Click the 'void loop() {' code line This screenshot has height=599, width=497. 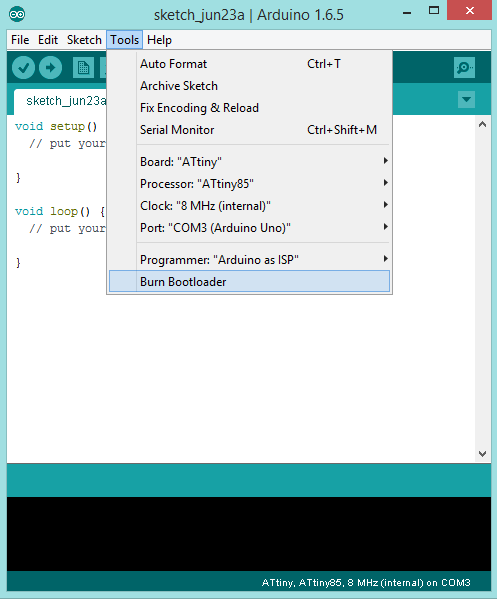pos(60,211)
